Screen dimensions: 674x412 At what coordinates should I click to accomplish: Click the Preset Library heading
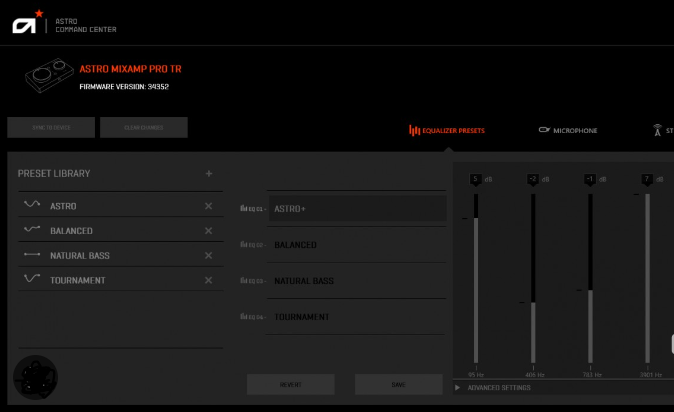54,173
